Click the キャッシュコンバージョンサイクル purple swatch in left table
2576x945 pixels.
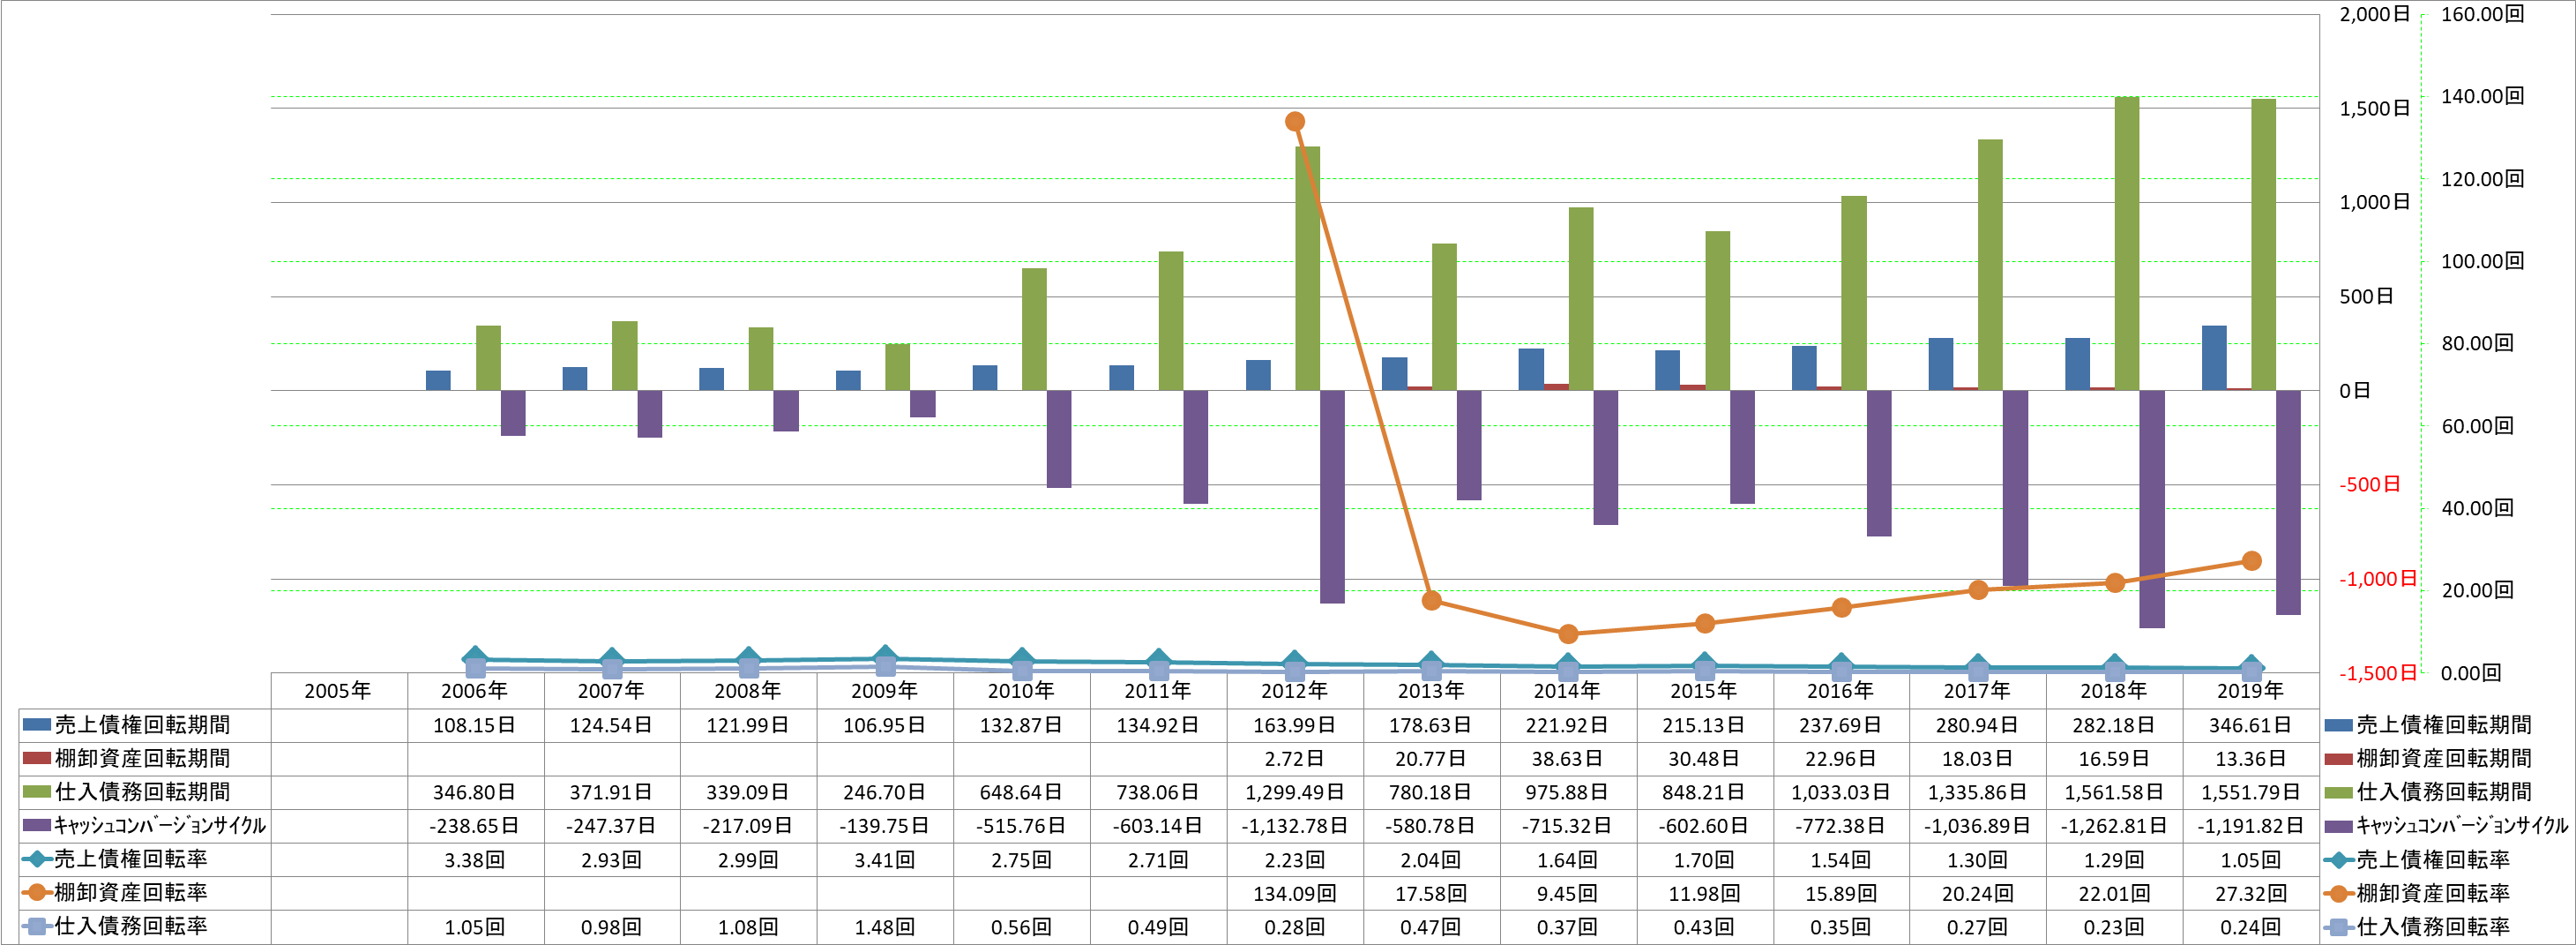(36, 826)
